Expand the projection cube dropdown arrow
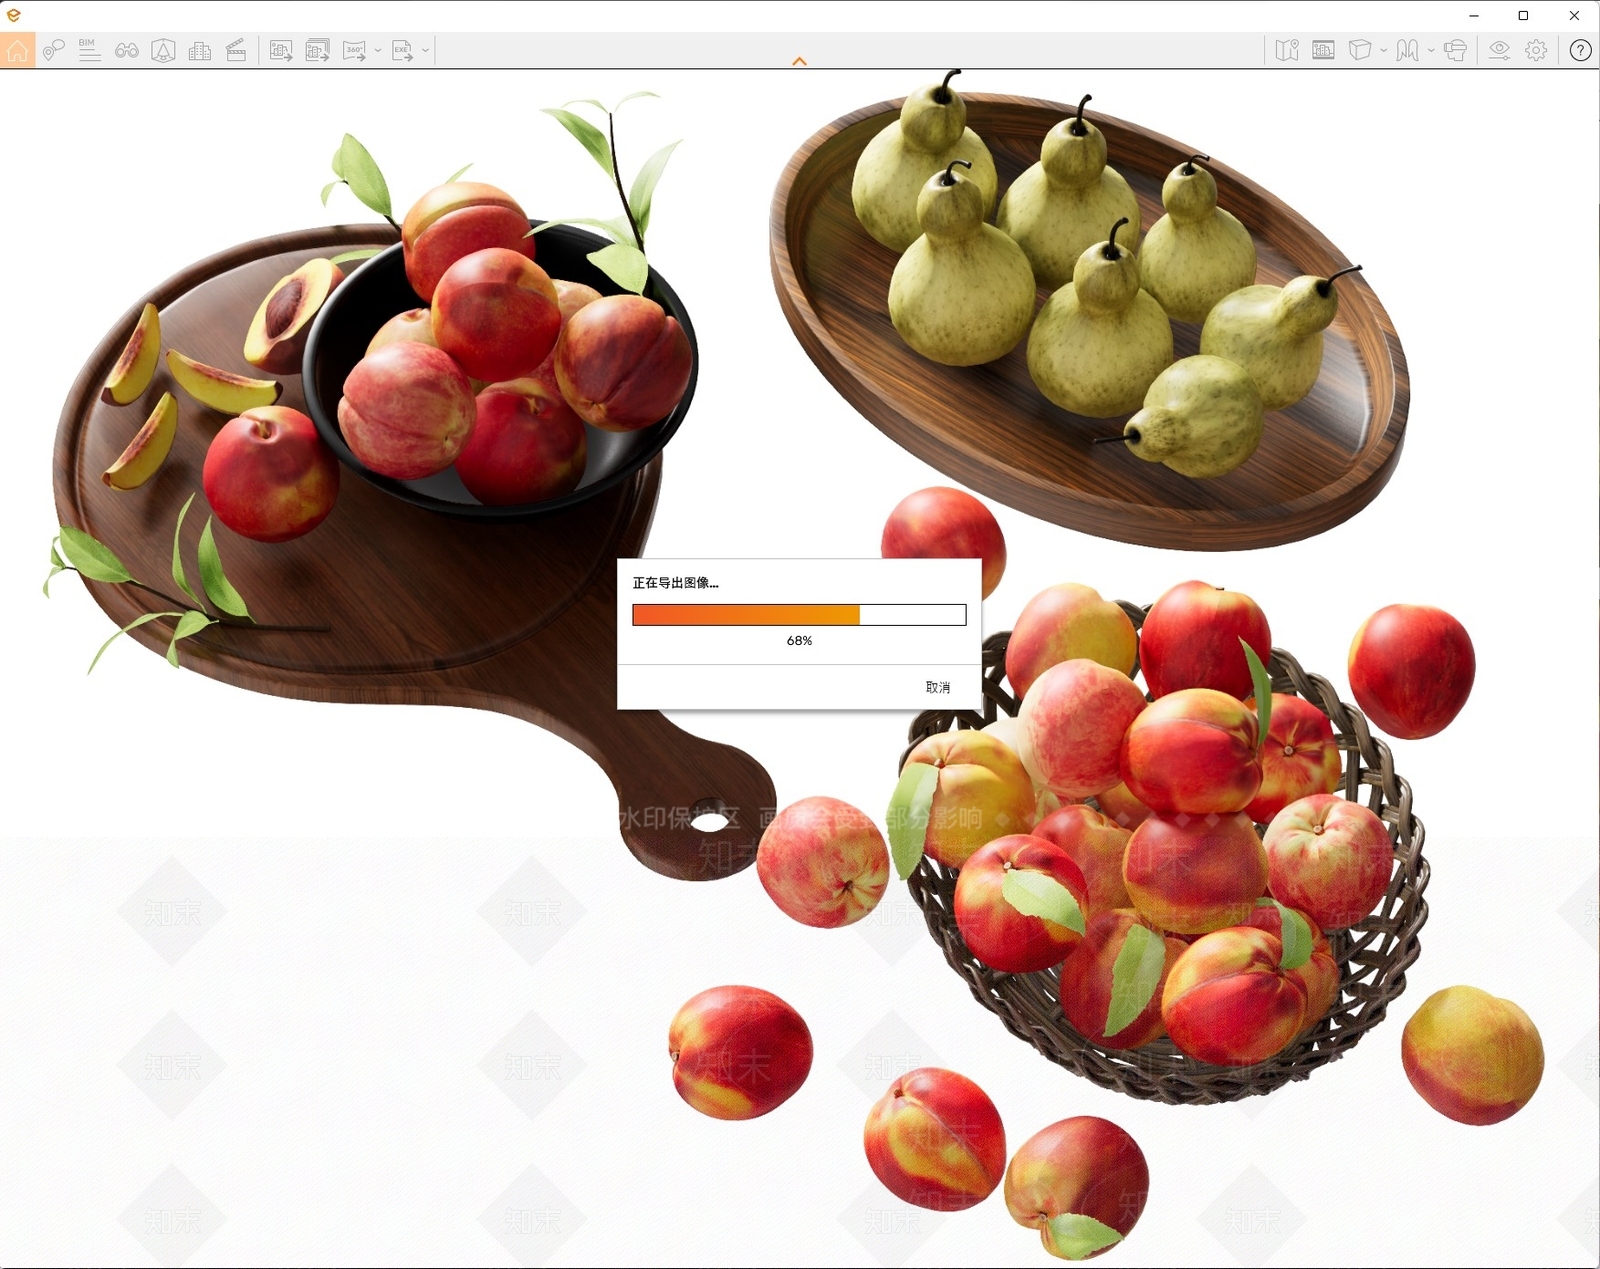Viewport: 1600px width, 1269px height. 1384,50
